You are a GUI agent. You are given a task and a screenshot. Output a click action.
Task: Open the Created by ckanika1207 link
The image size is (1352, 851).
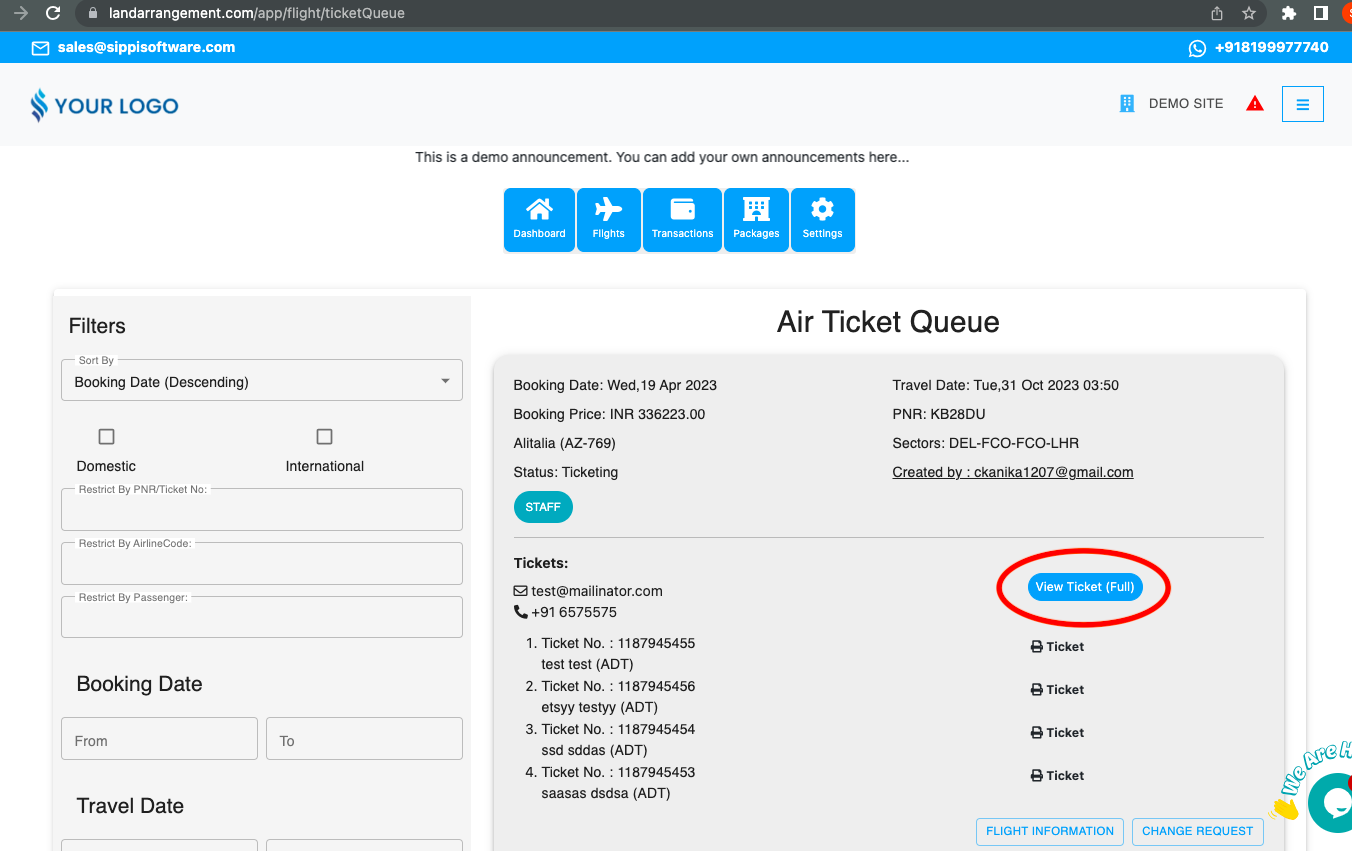coord(1012,472)
